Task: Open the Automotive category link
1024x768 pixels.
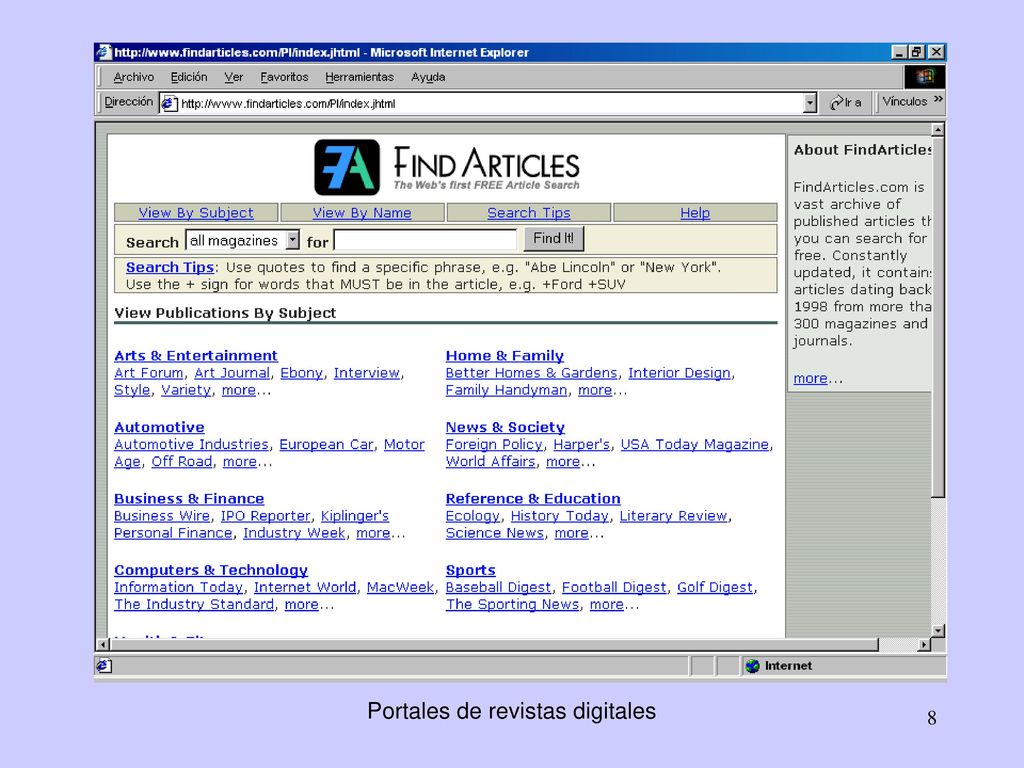Action: click(x=159, y=427)
